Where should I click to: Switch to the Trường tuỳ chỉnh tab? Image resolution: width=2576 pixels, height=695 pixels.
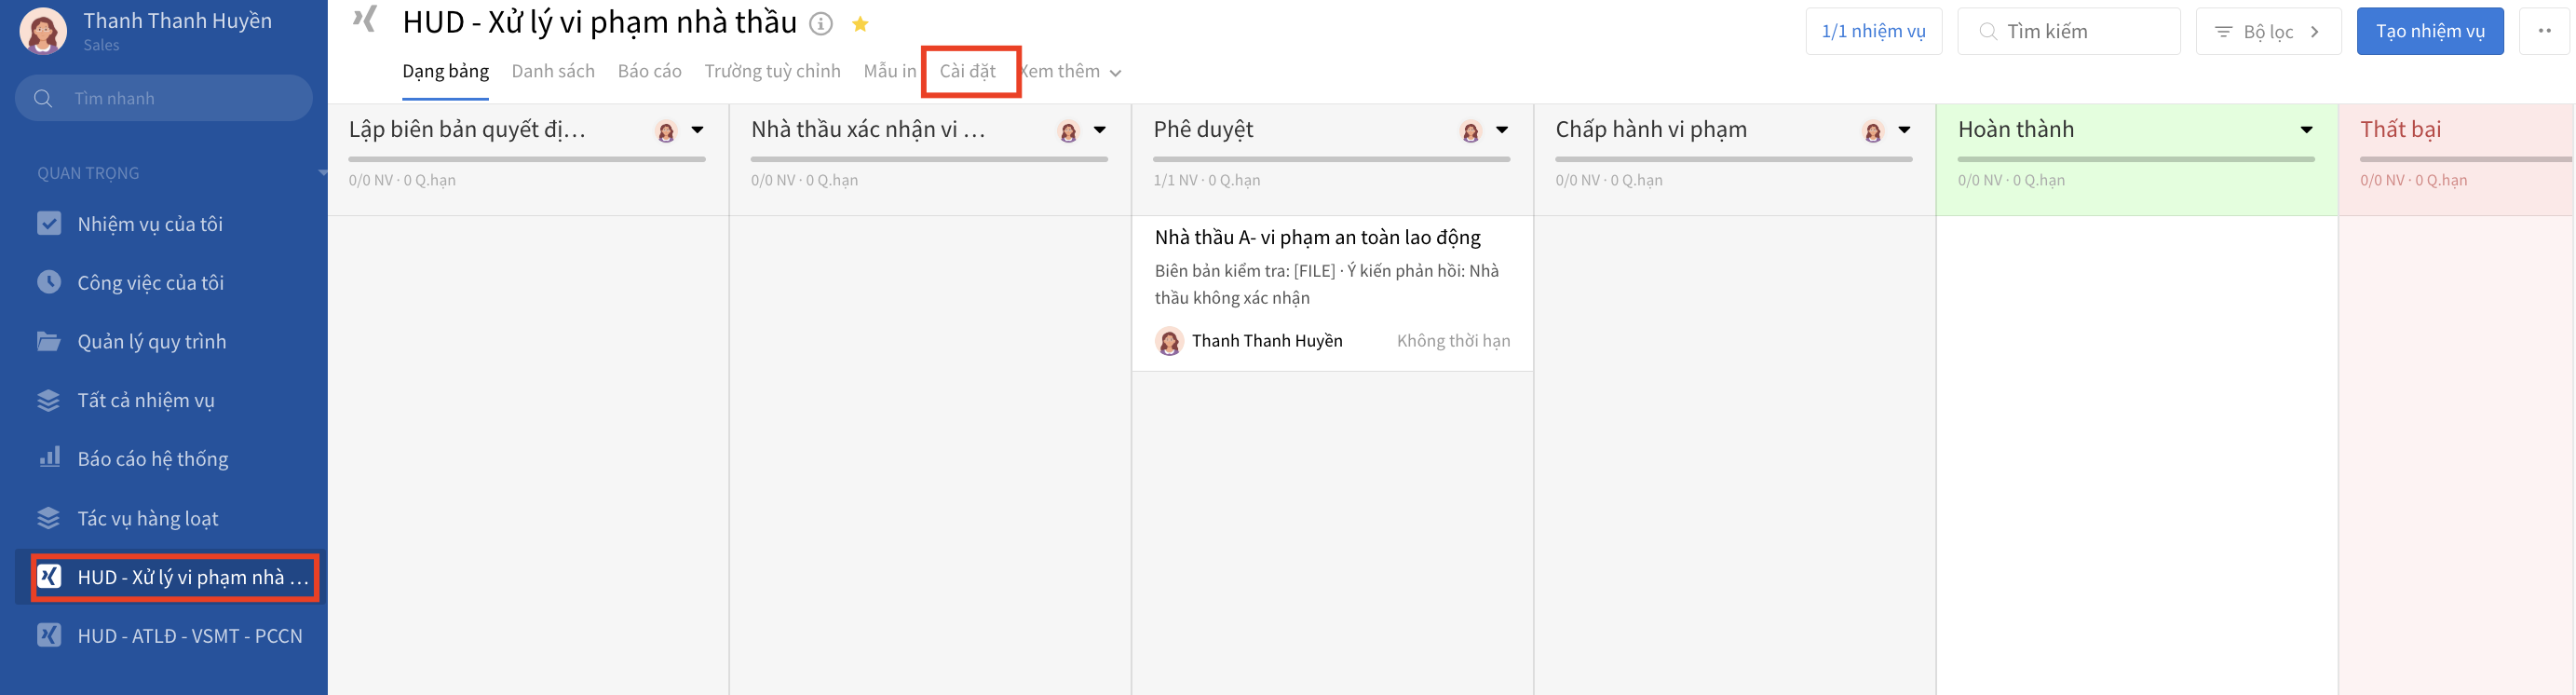(x=772, y=71)
